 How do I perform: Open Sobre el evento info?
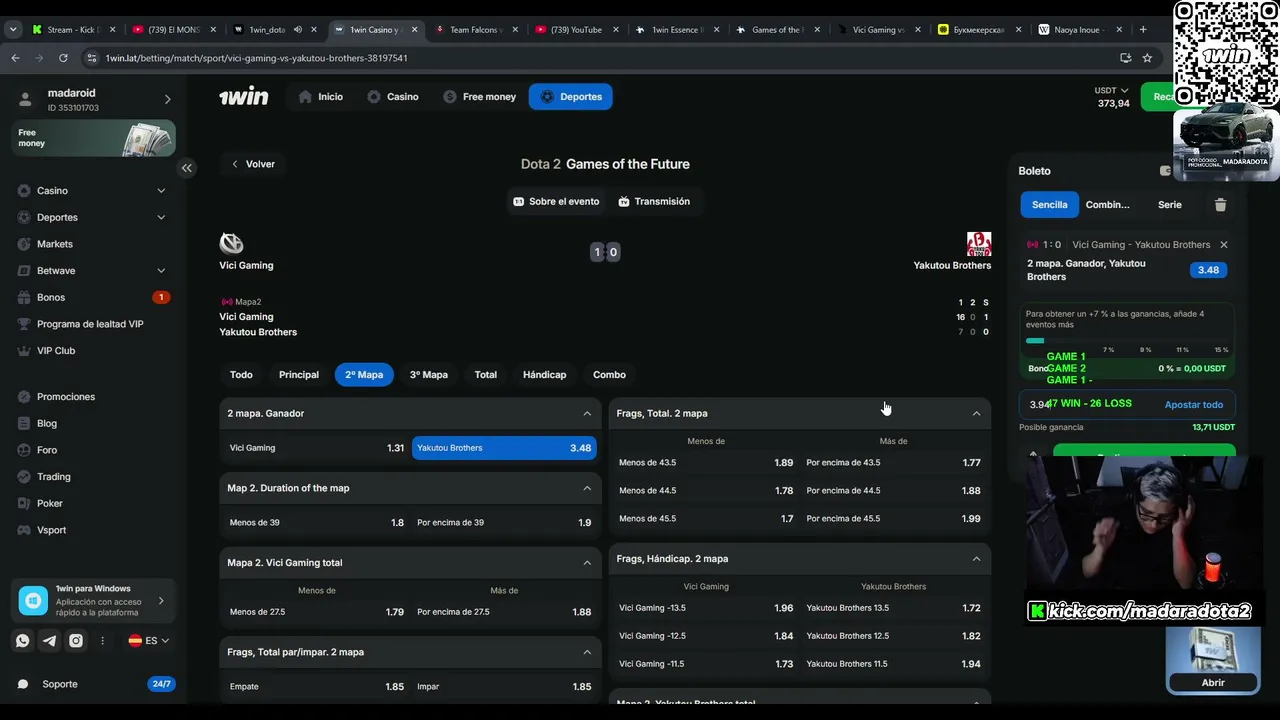[x=556, y=202]
